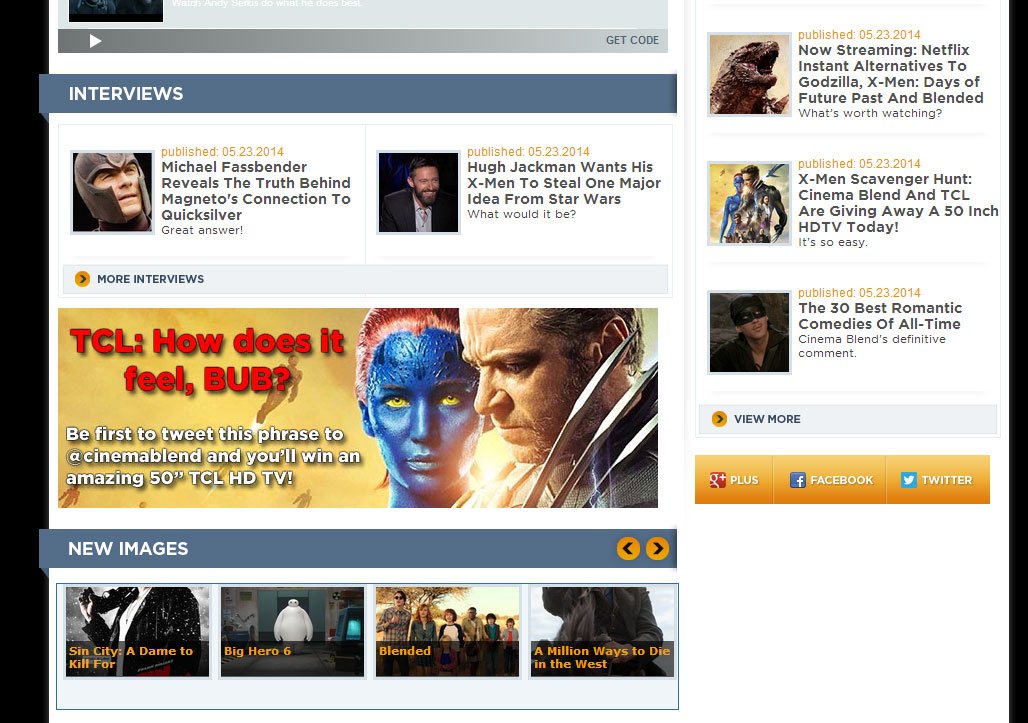Go to next images with right arrow
Screen dimensions: 1028x723
[x=658, y=549]
